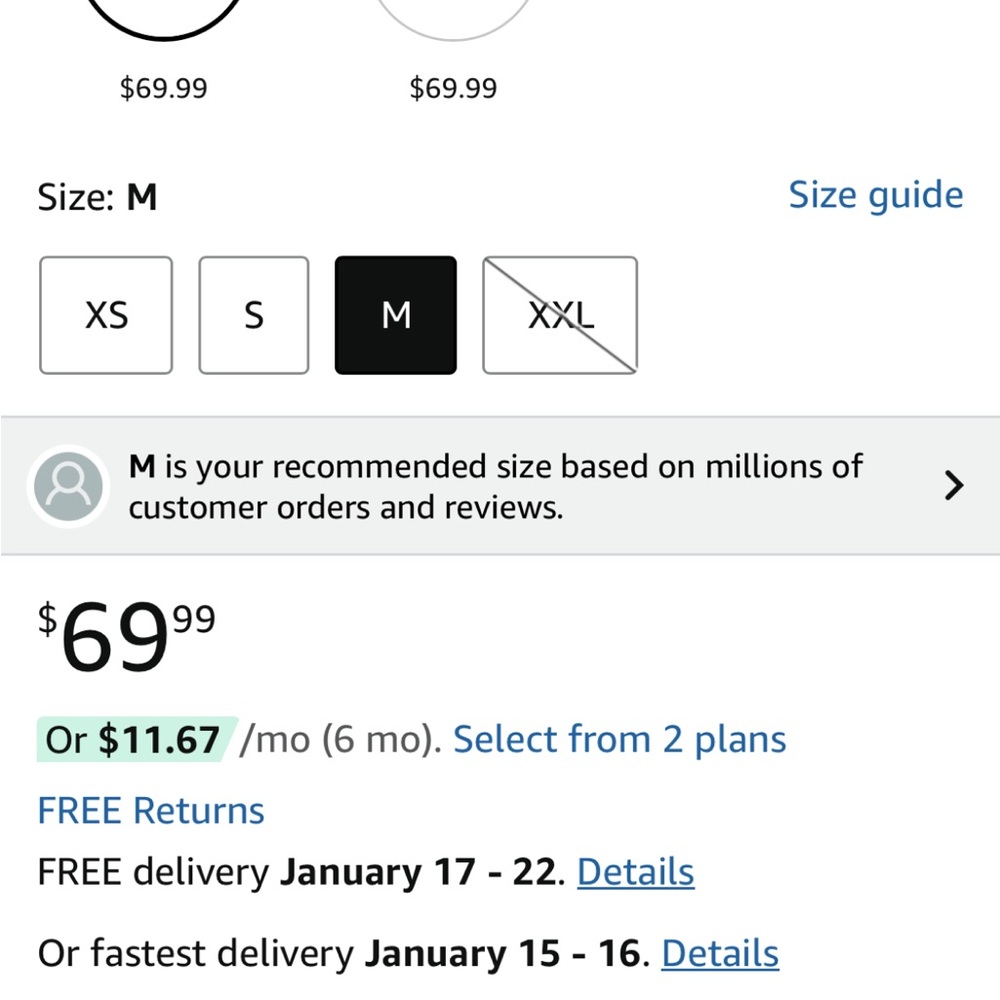
Task: View FREE Returns information
Action: pos(151,810)
